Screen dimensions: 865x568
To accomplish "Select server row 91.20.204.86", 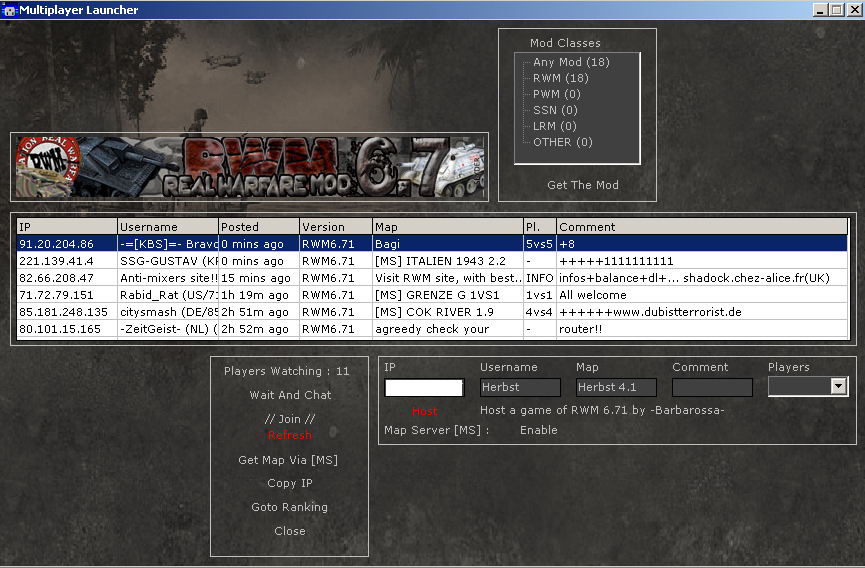I will (432, 244).
